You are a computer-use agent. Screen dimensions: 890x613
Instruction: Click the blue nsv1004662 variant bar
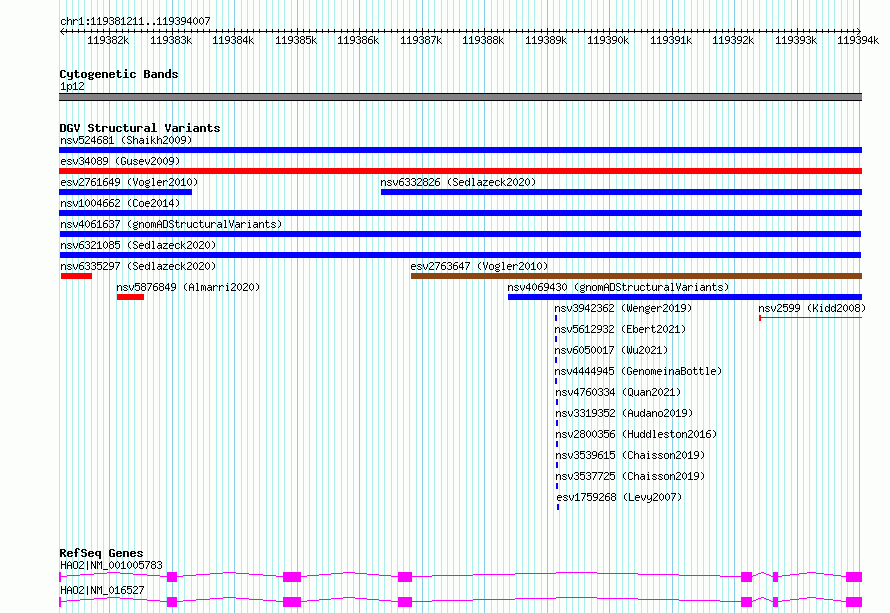460,213
